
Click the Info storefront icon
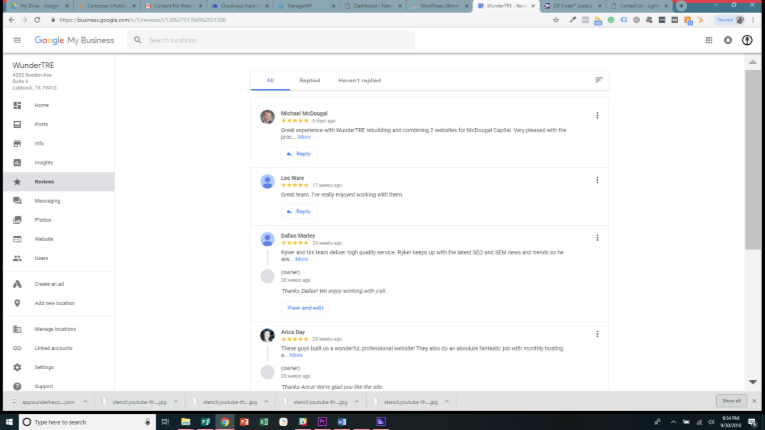pyautogui.click(x=17, y=143)
